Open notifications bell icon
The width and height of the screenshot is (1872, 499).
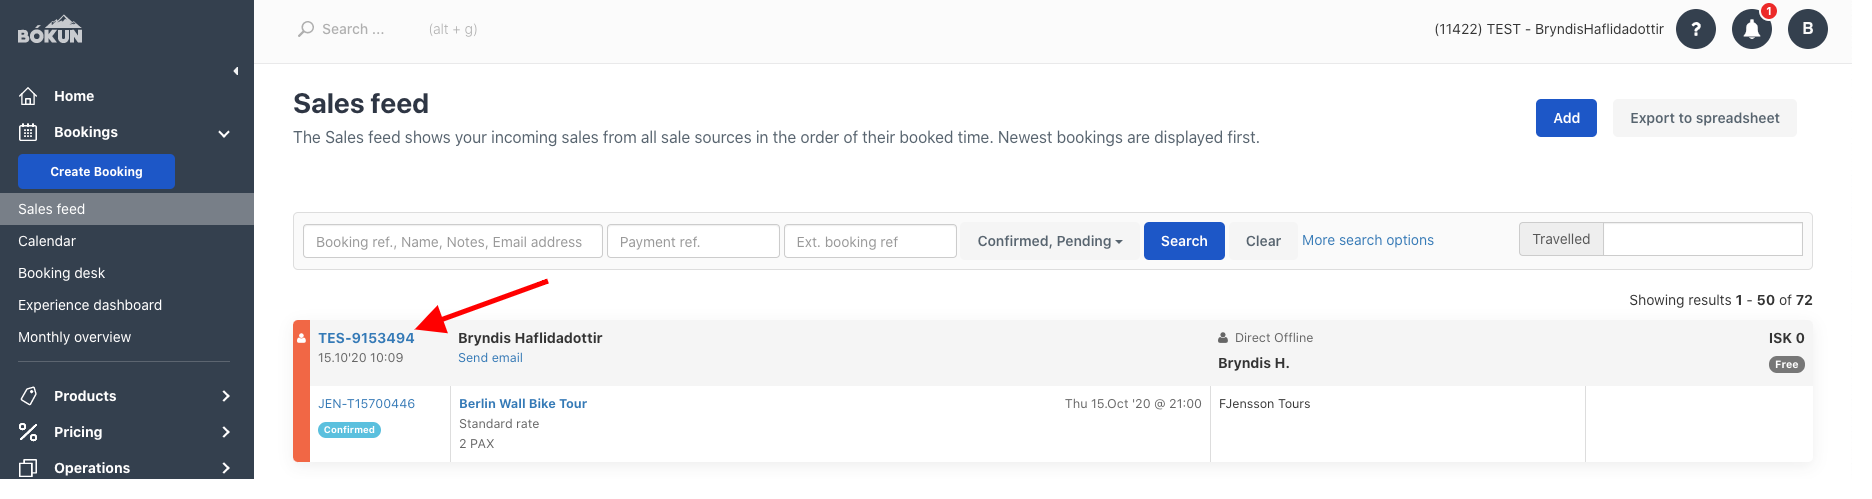coord(1752,29)
